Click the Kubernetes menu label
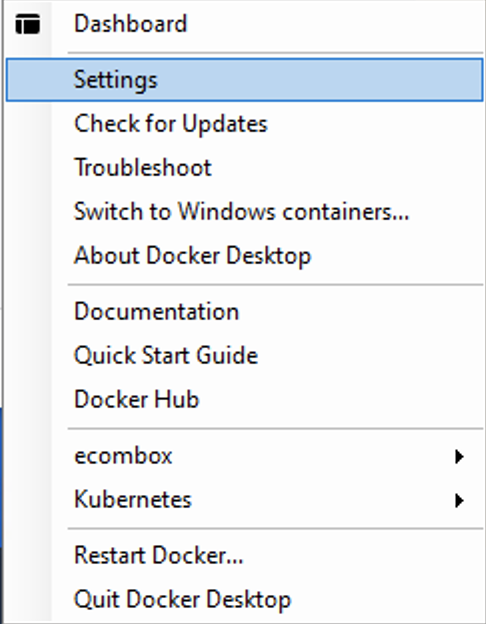The height and width of the screenshot is (624, 486). 133,499
